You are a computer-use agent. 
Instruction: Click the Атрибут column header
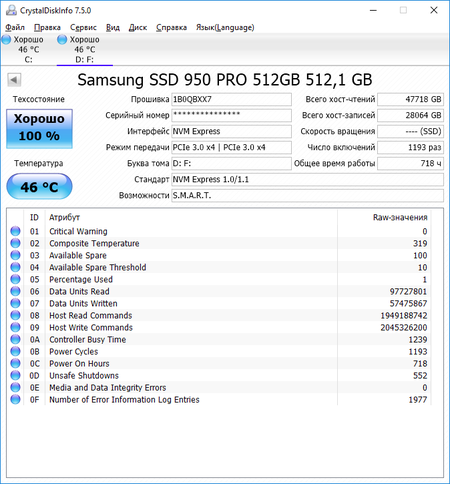pos(191,217)
